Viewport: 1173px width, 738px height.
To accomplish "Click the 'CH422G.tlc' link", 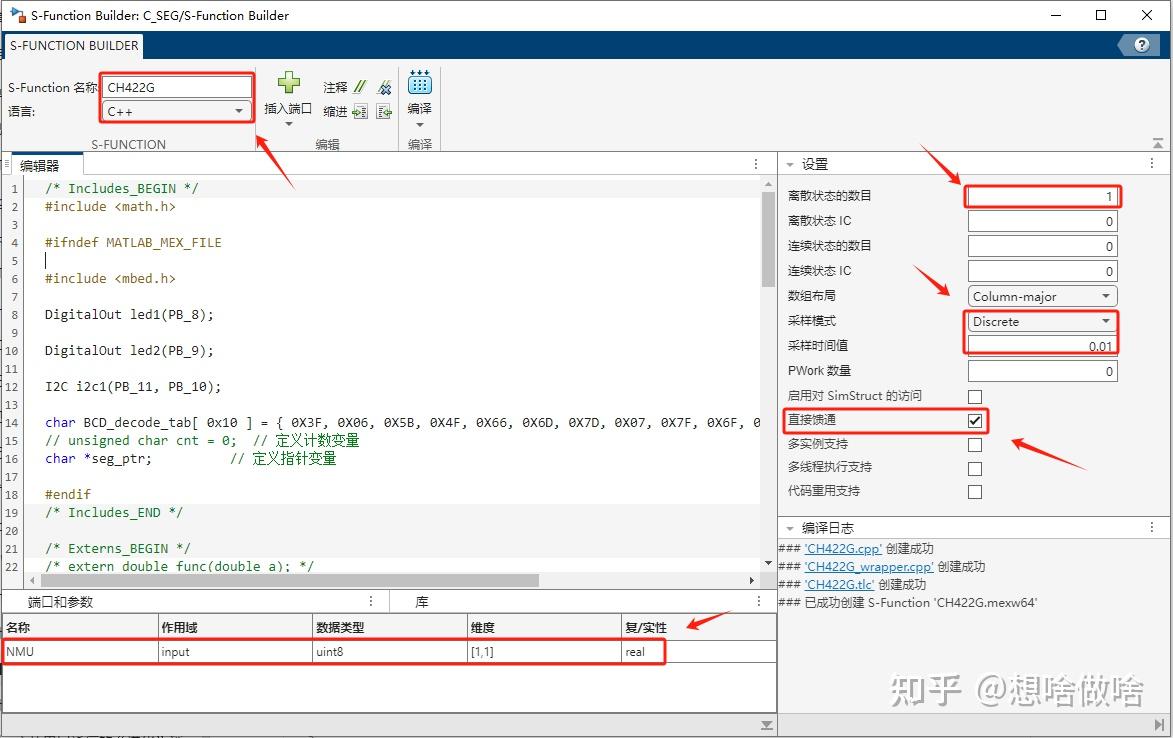I will 839,585.
